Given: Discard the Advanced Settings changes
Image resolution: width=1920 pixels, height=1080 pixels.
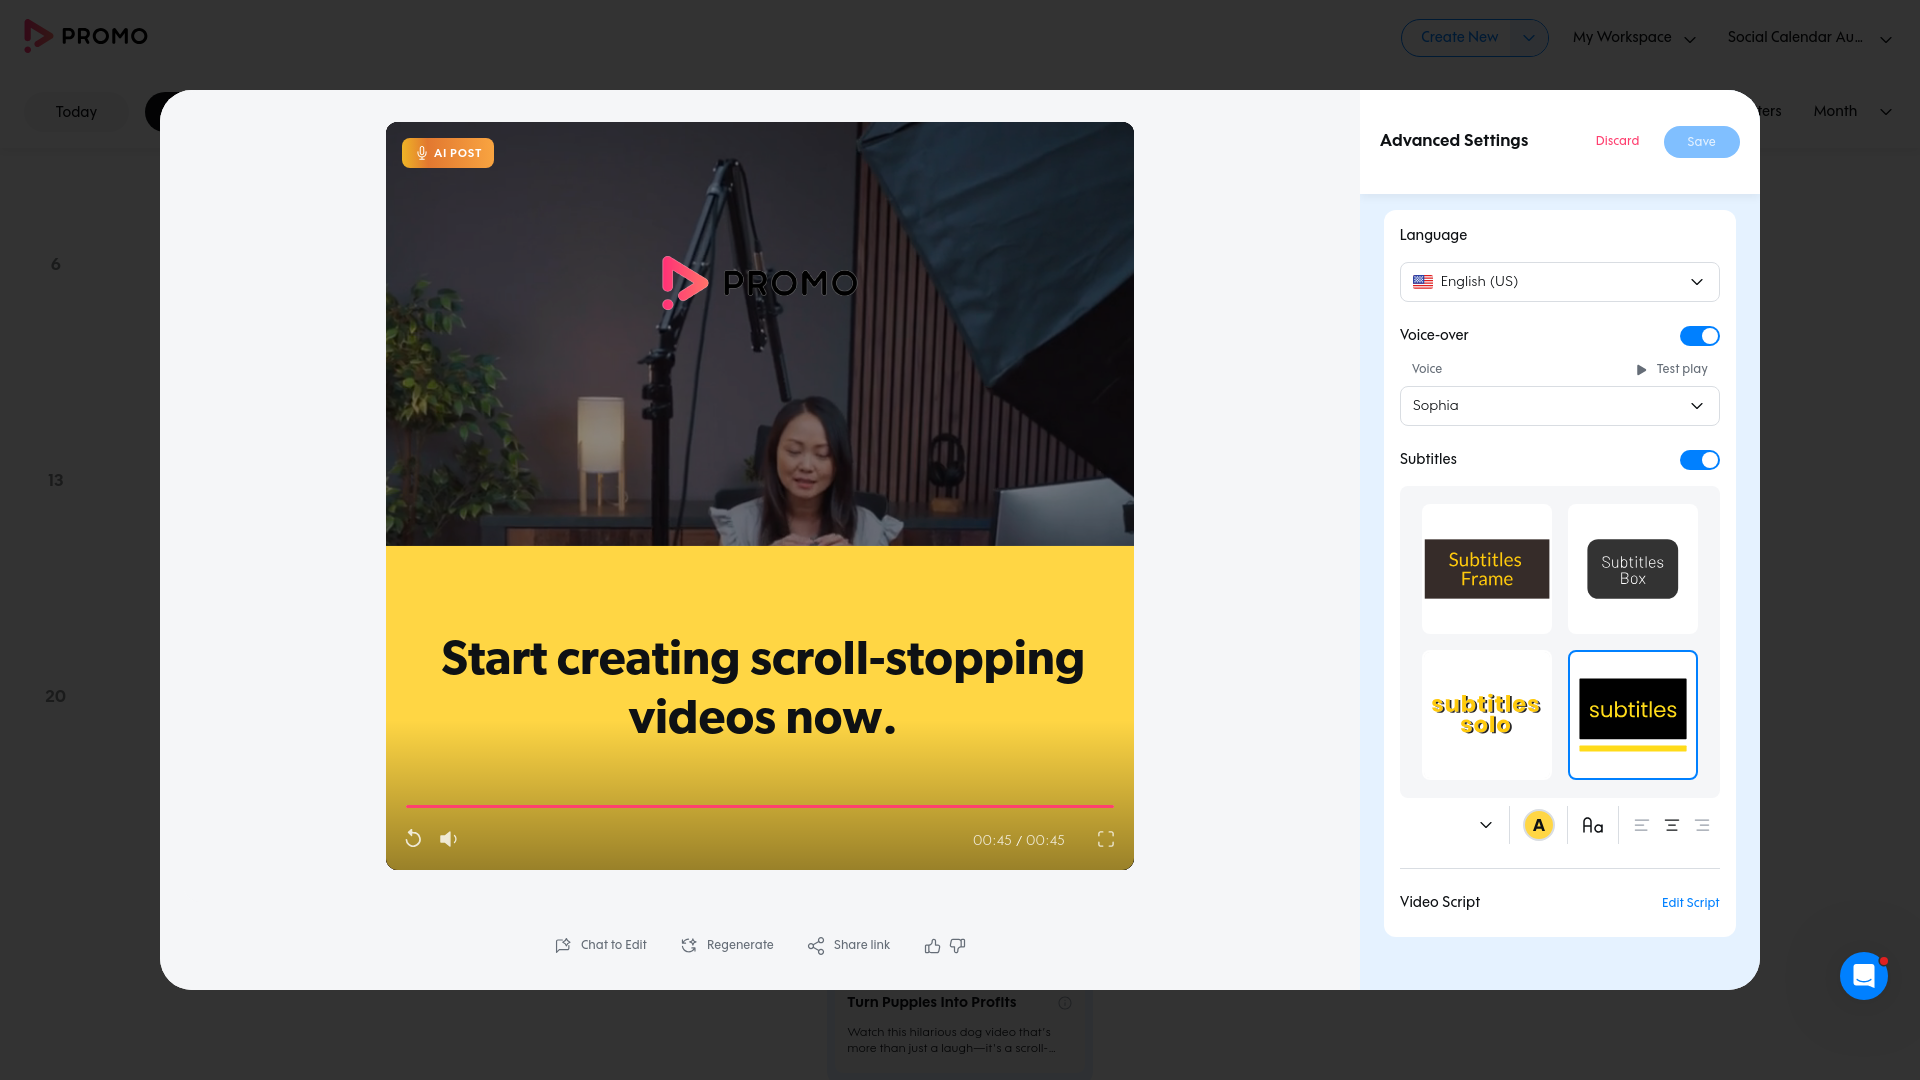Looking at the screenshot, I should tap(1617, 141).
